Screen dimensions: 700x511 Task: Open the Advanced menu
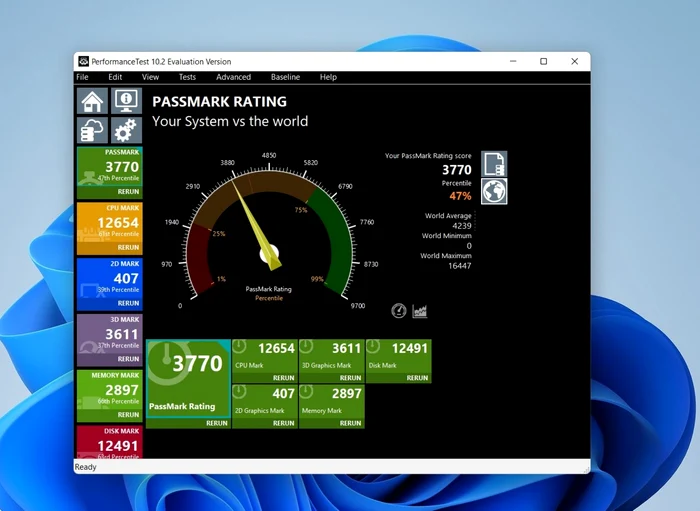pos(233,77)
